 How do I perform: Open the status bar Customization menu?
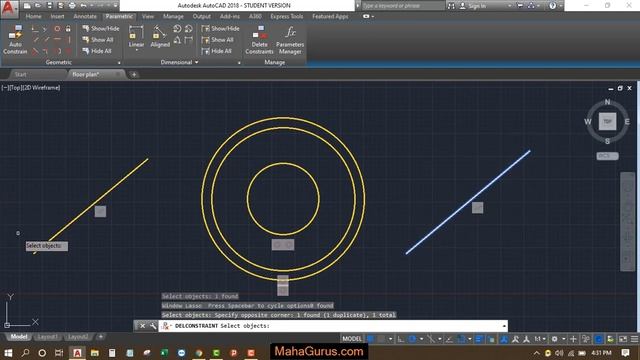[634, 339]
